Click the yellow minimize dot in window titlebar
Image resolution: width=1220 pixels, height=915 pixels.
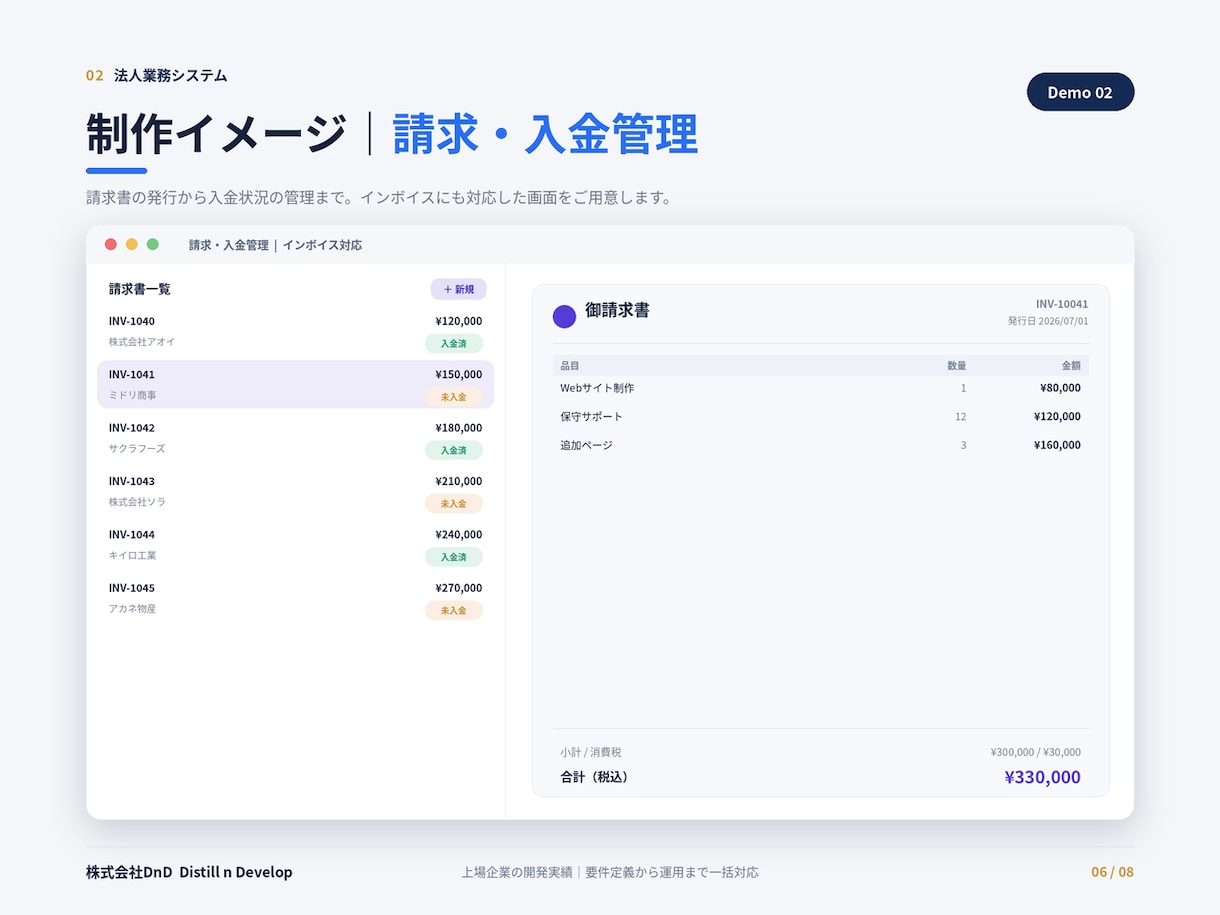tap(132, 244)
